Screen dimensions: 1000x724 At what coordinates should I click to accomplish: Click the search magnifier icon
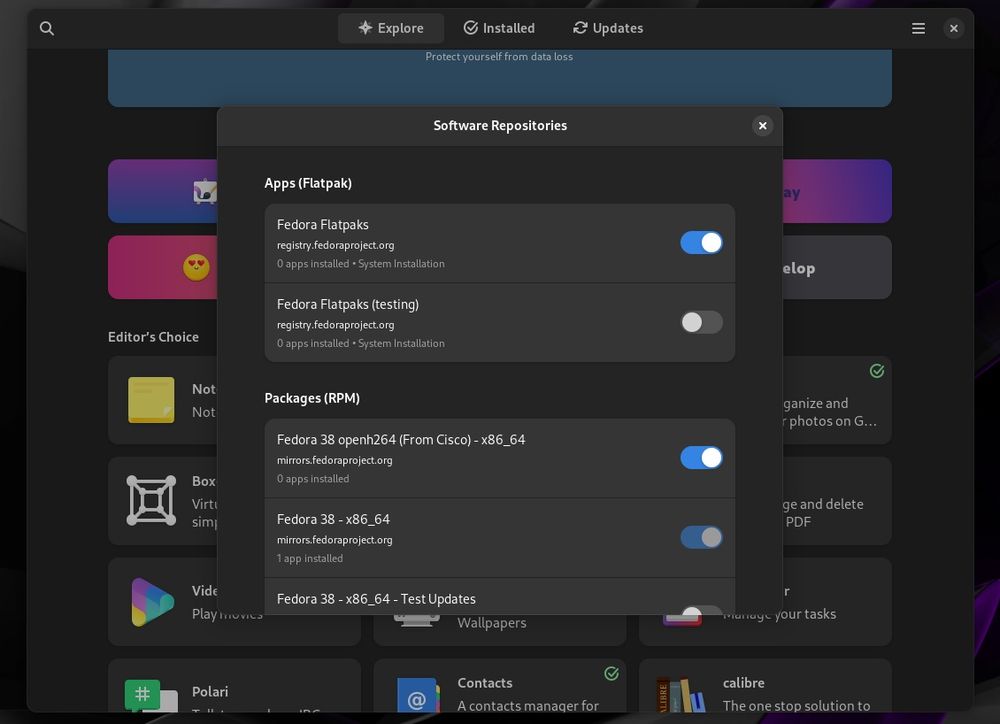47,28
